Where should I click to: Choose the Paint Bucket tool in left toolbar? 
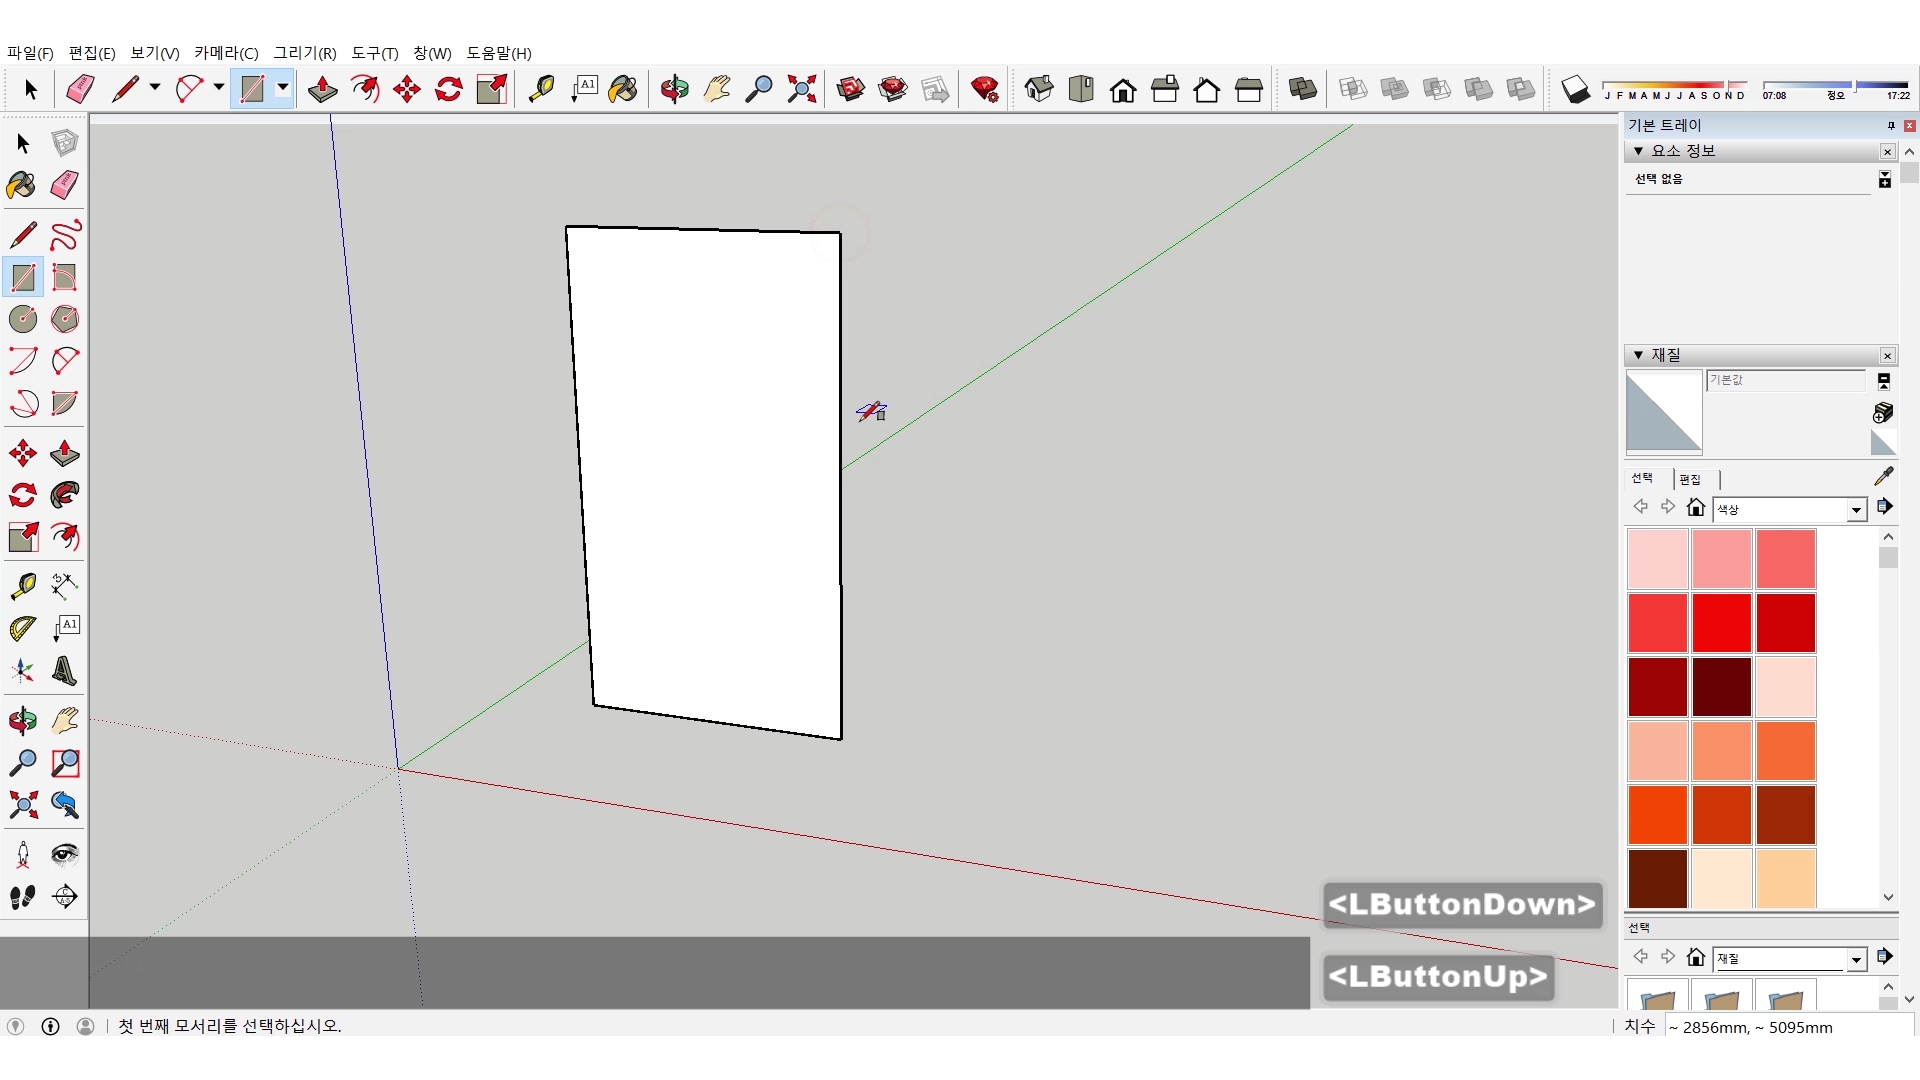tap(22, 185)
